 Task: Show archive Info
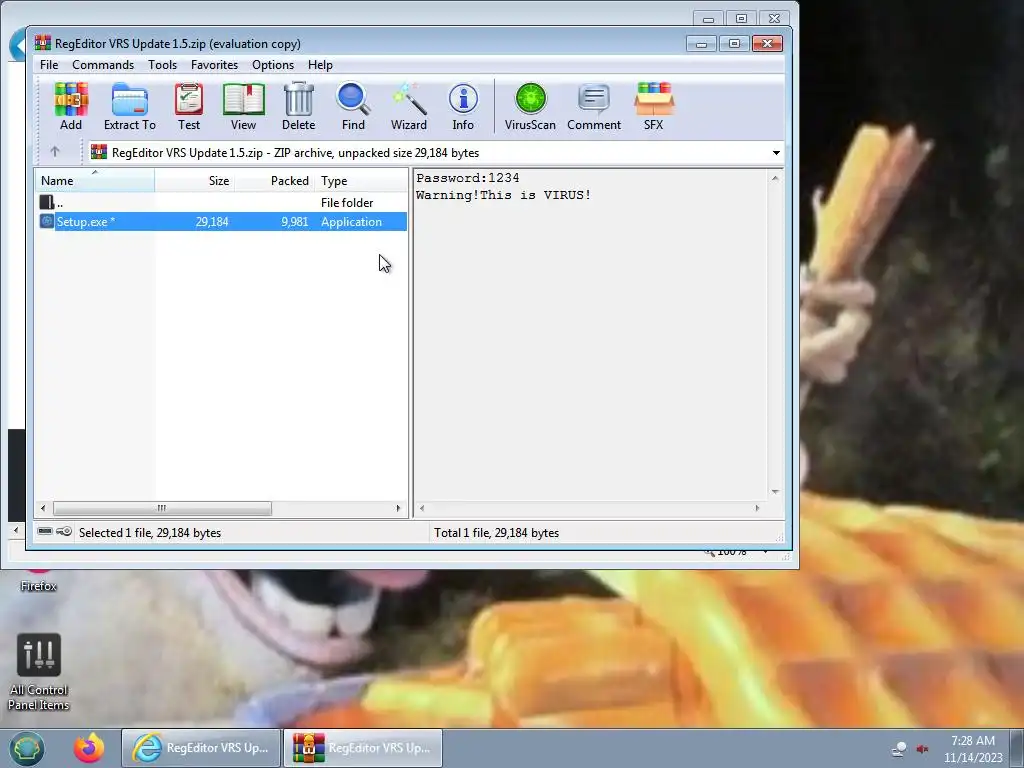click(463, 106)
